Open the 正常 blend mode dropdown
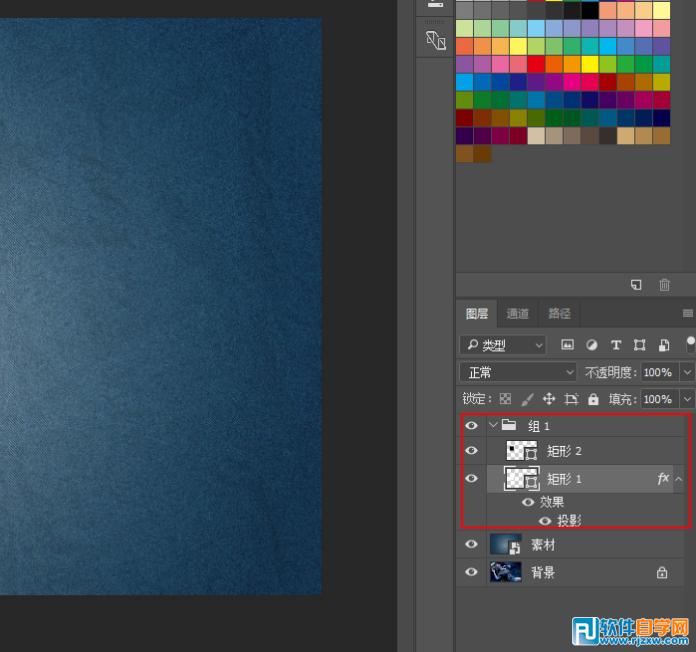Viewport: 696px width, 652px height. 517,372
